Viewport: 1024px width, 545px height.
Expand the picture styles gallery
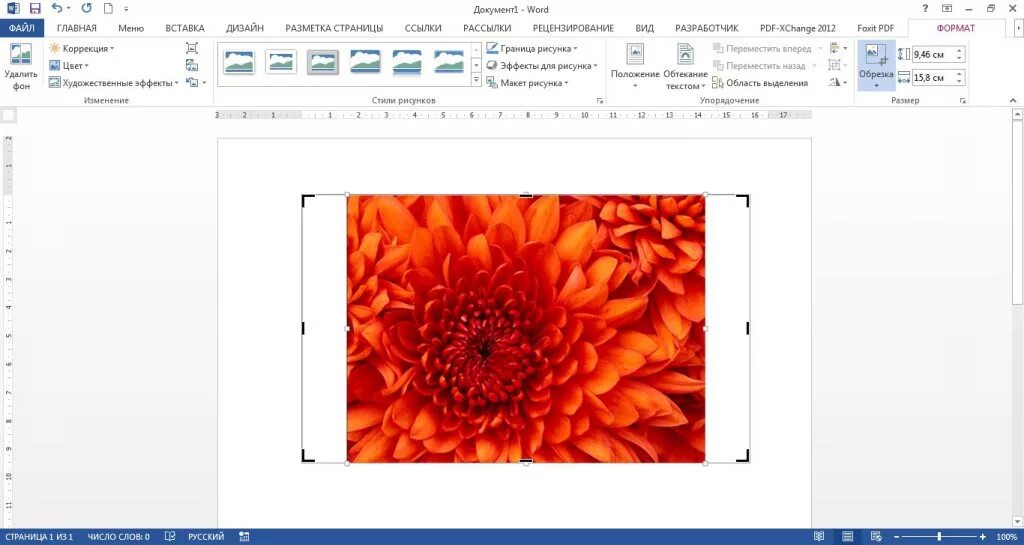tap(476, 80)
